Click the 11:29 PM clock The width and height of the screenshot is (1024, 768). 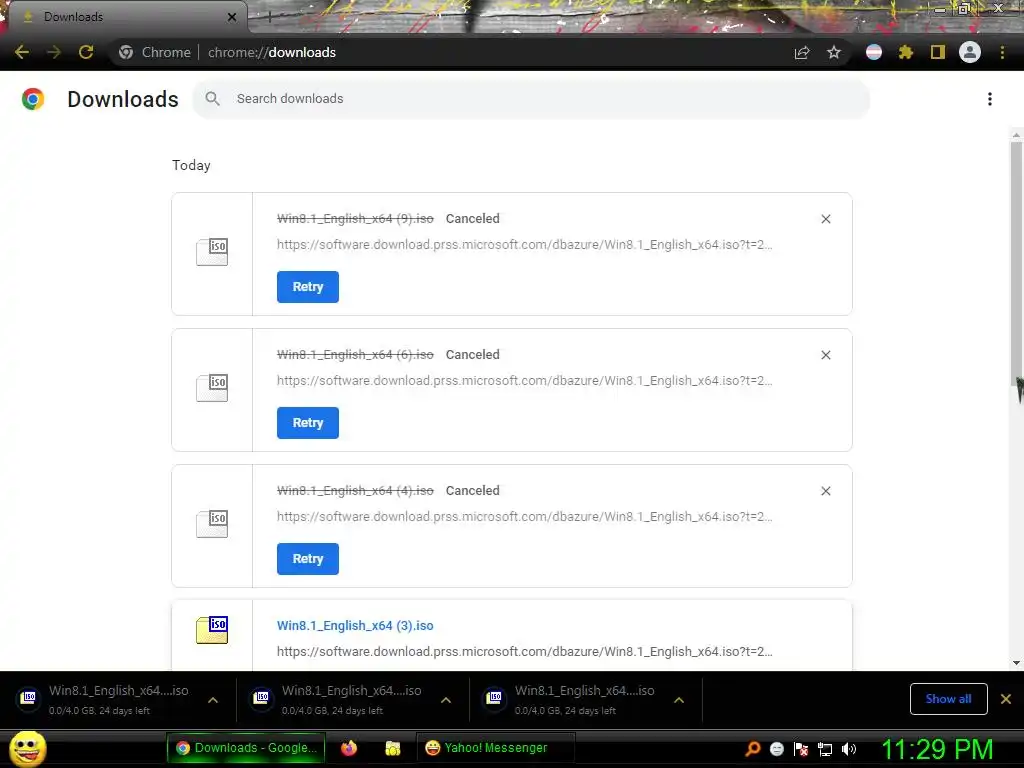(x=937, y=749)
